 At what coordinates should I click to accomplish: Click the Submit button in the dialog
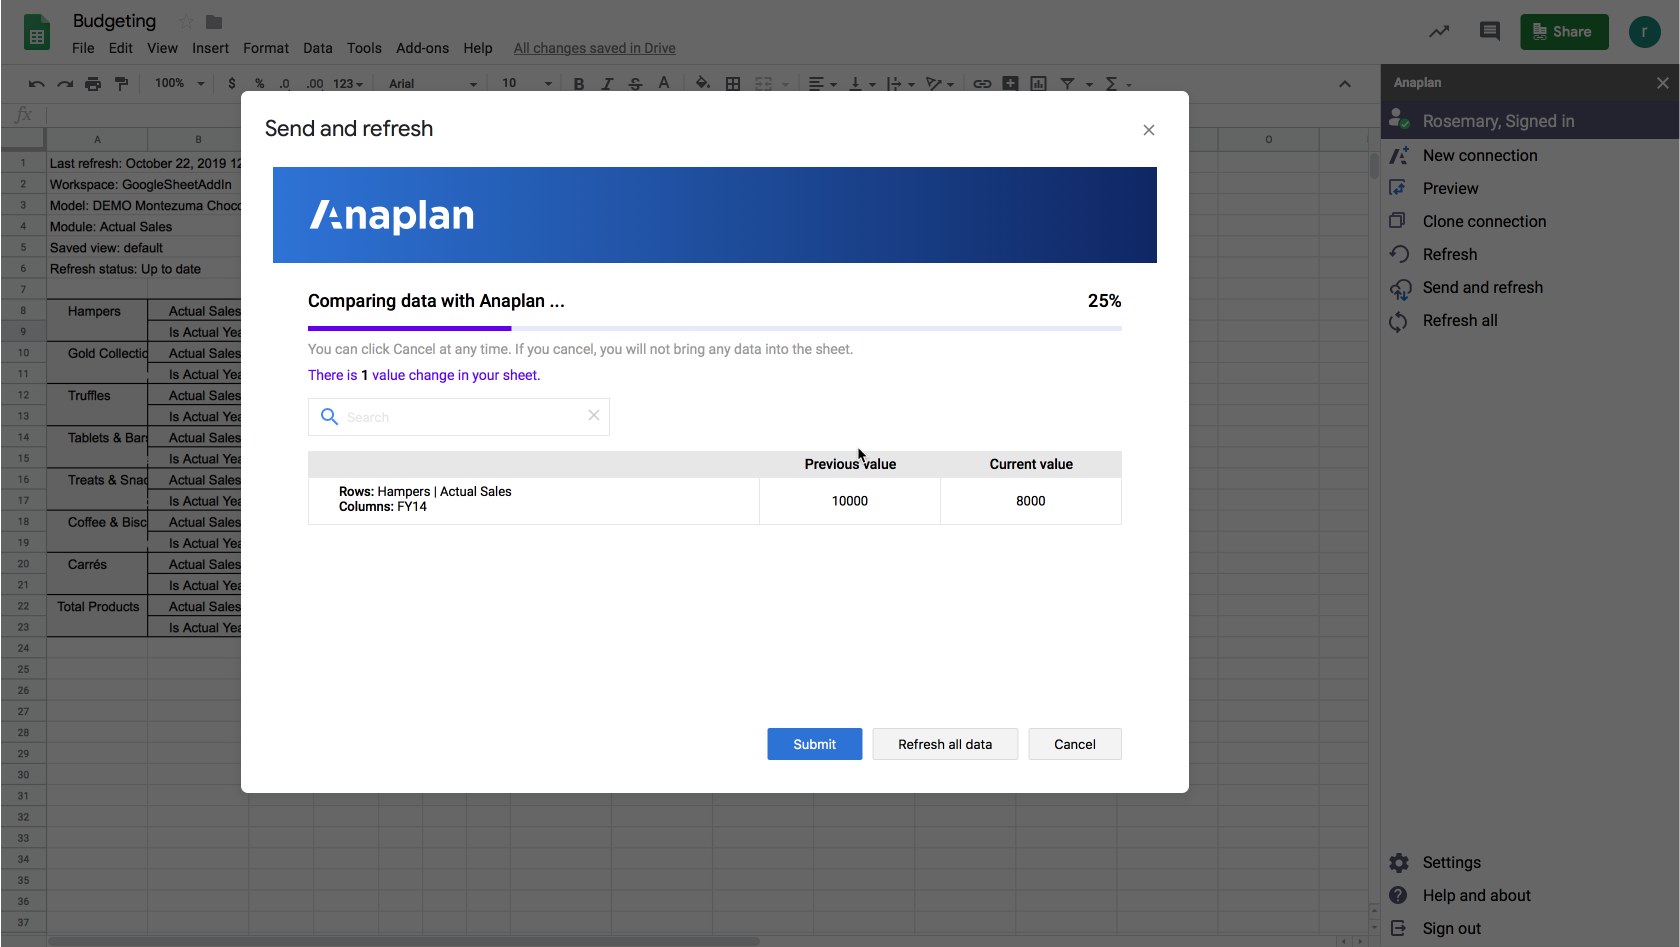(x=814, y=744)
